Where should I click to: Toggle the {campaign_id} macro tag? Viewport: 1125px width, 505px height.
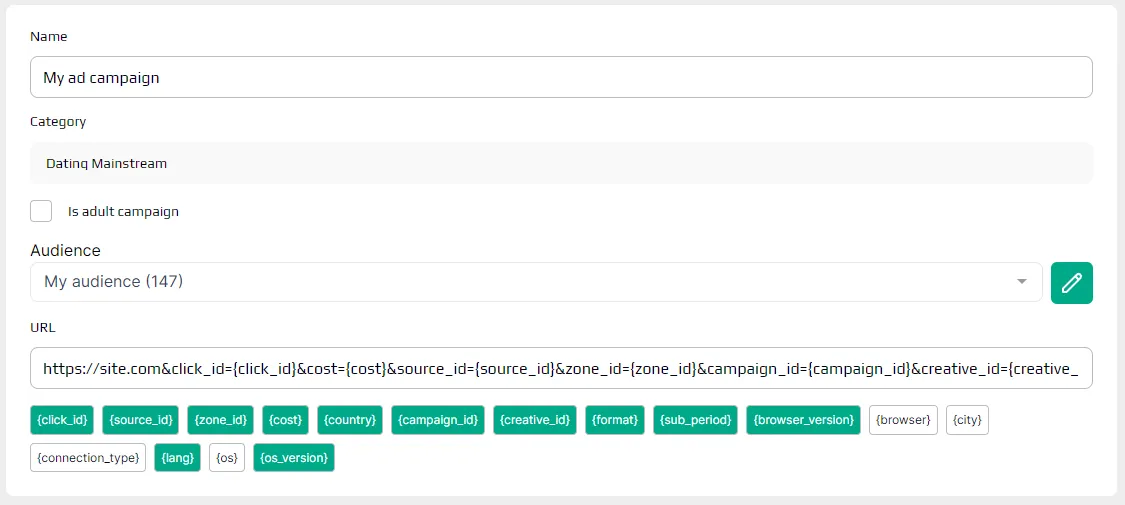(x=438, y=420)
